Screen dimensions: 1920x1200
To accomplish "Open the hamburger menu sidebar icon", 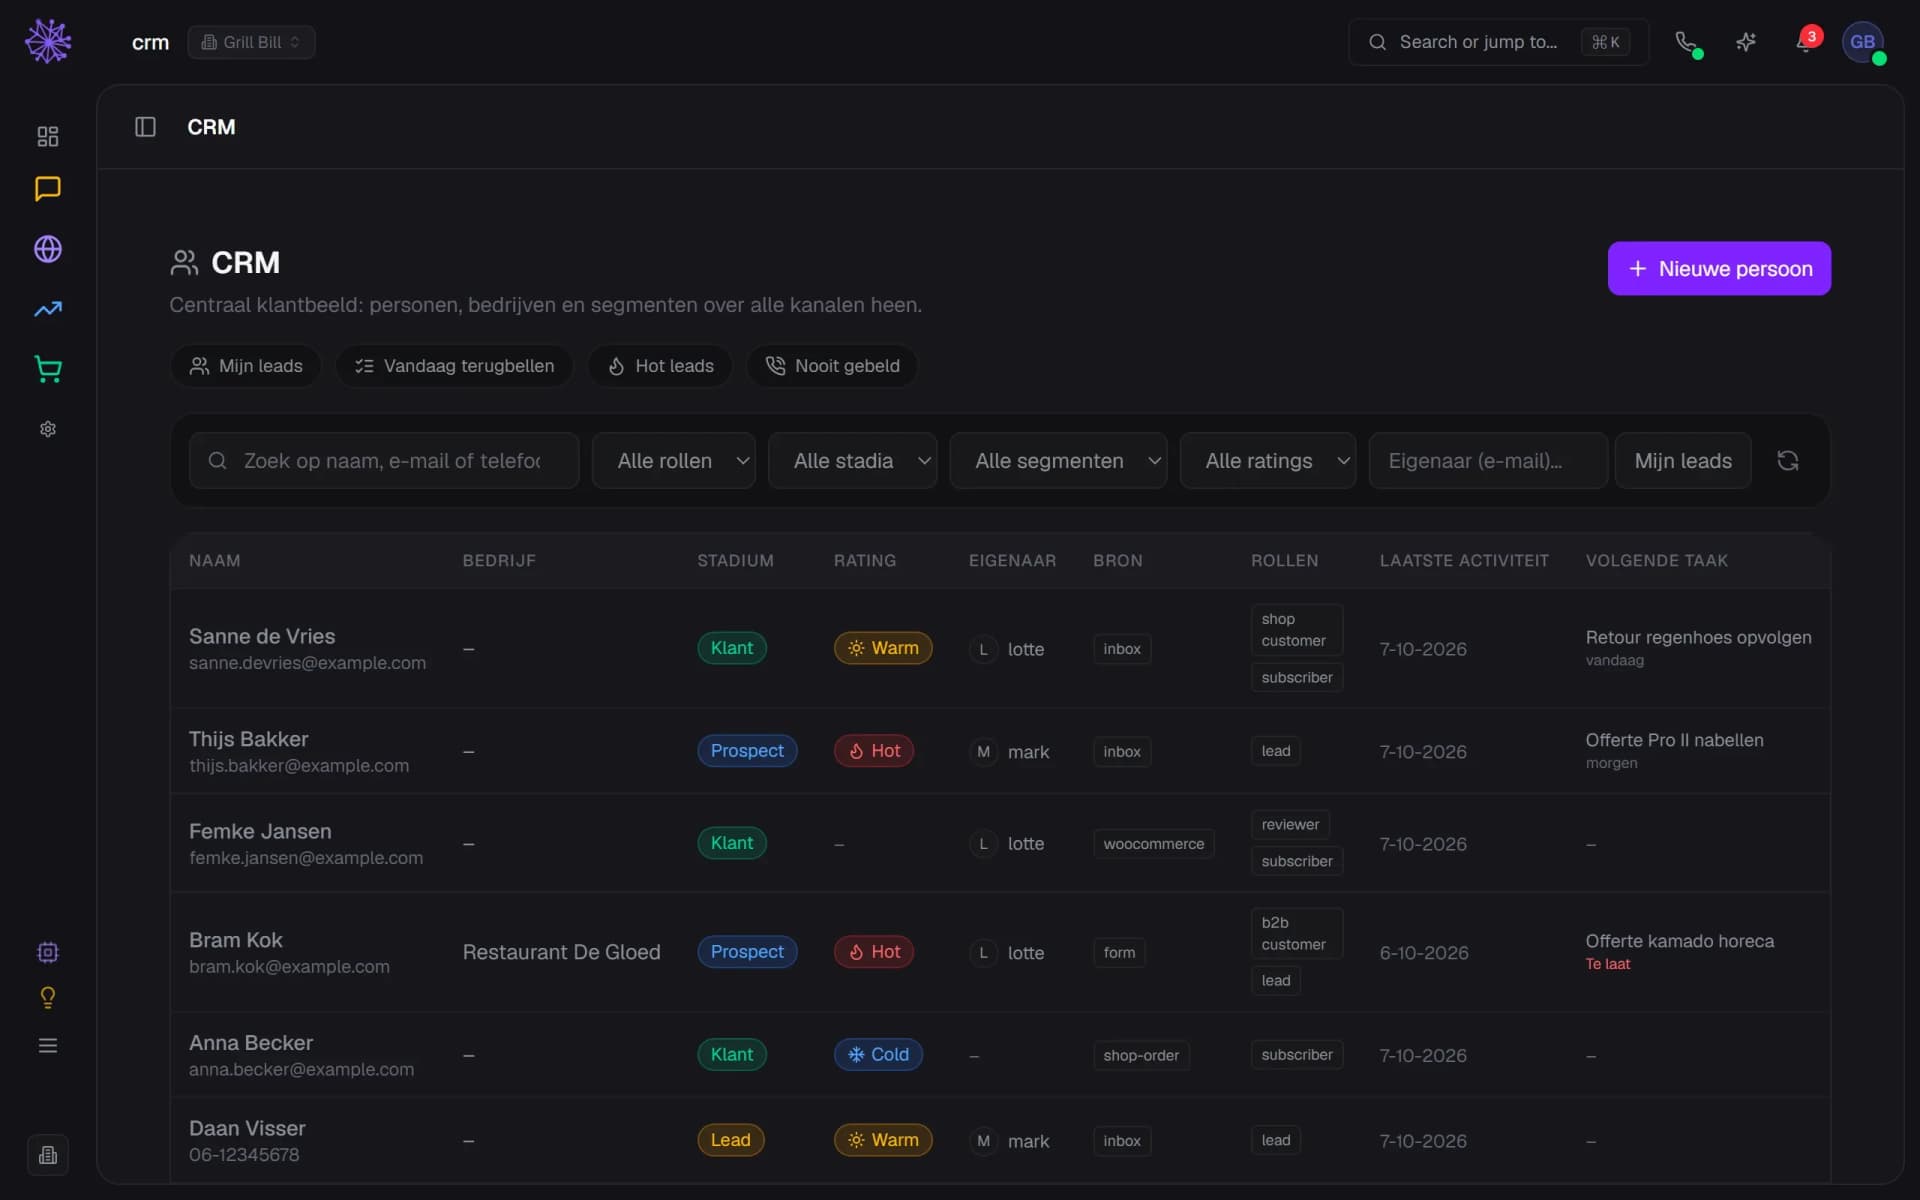I will 48,1045.
